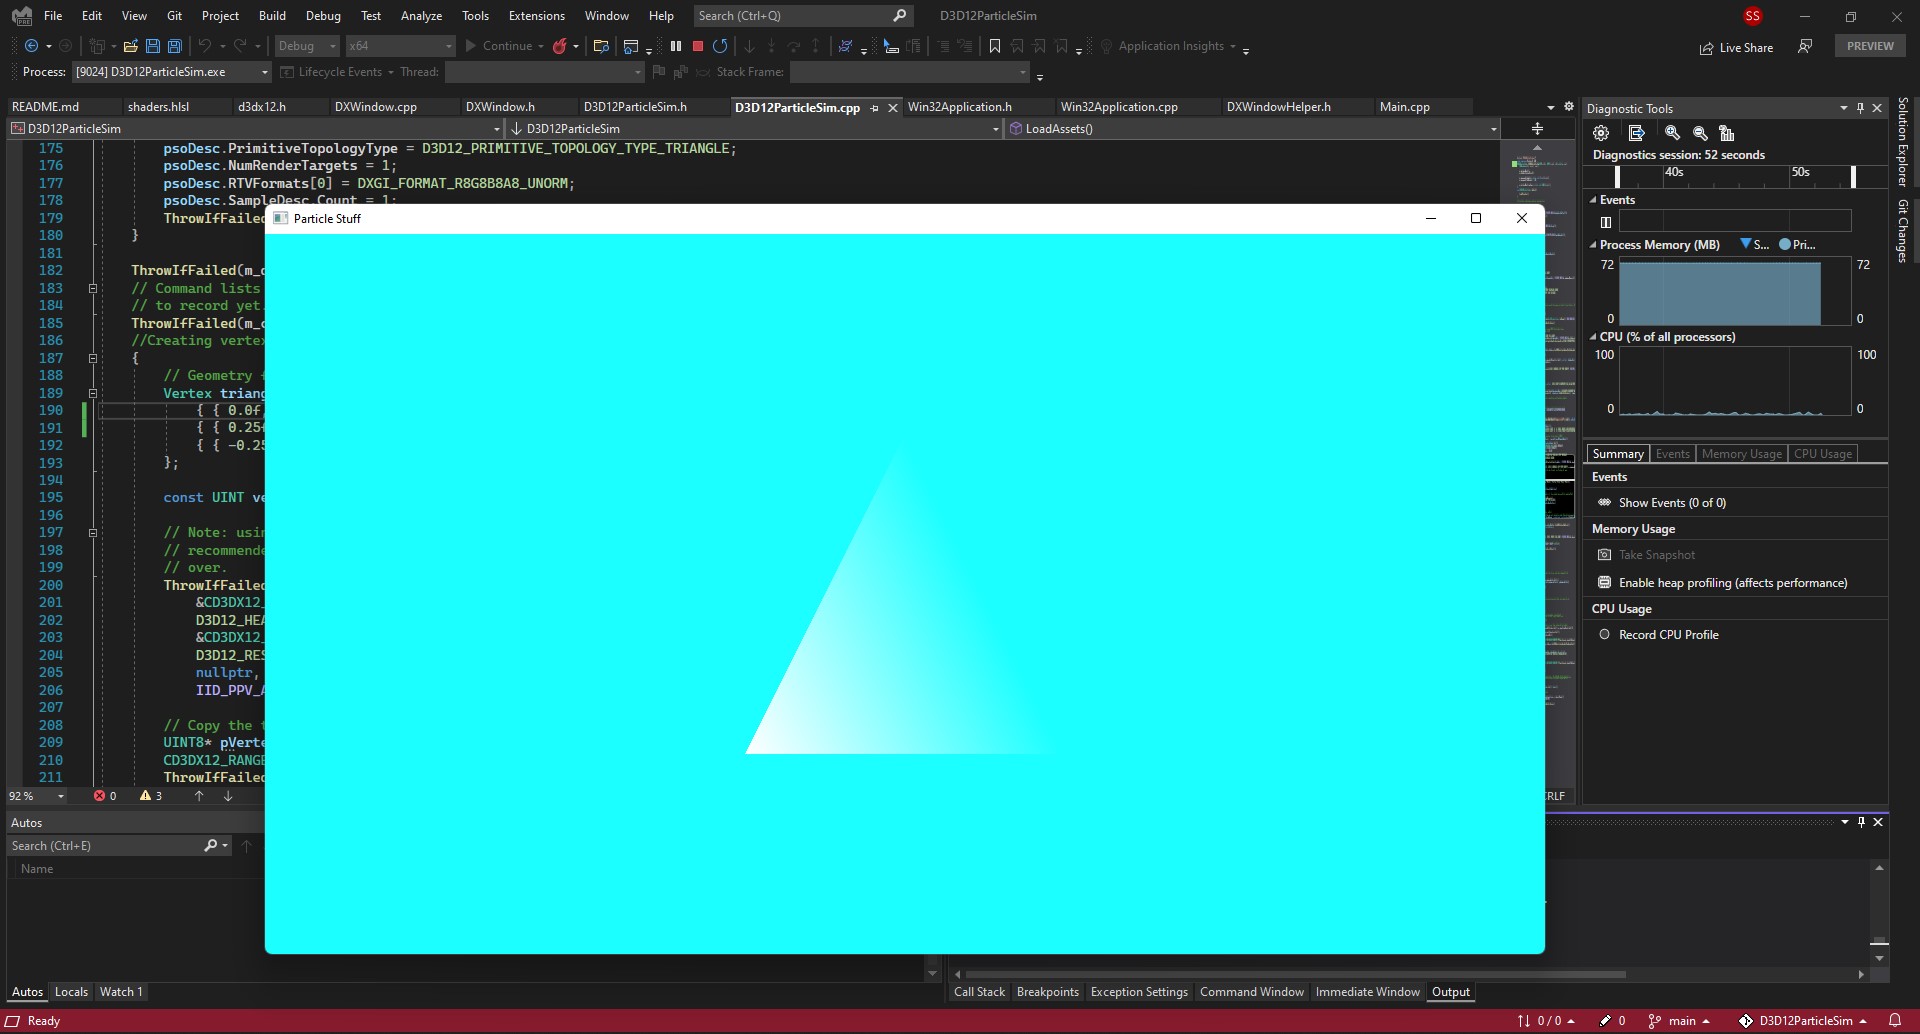Go to next issue down arrow
The image size is (1920, 1034).
(x=228, y=796)
